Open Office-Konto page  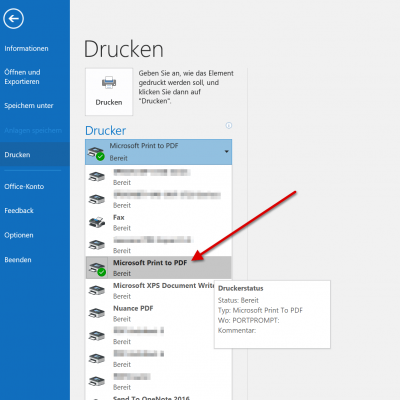pos(24,186)
